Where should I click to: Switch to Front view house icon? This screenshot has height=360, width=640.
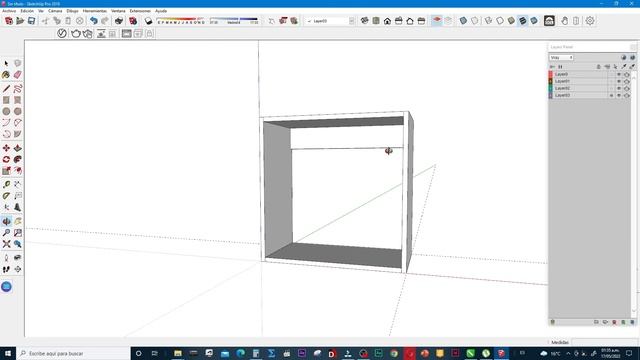(x=387, y=21)
